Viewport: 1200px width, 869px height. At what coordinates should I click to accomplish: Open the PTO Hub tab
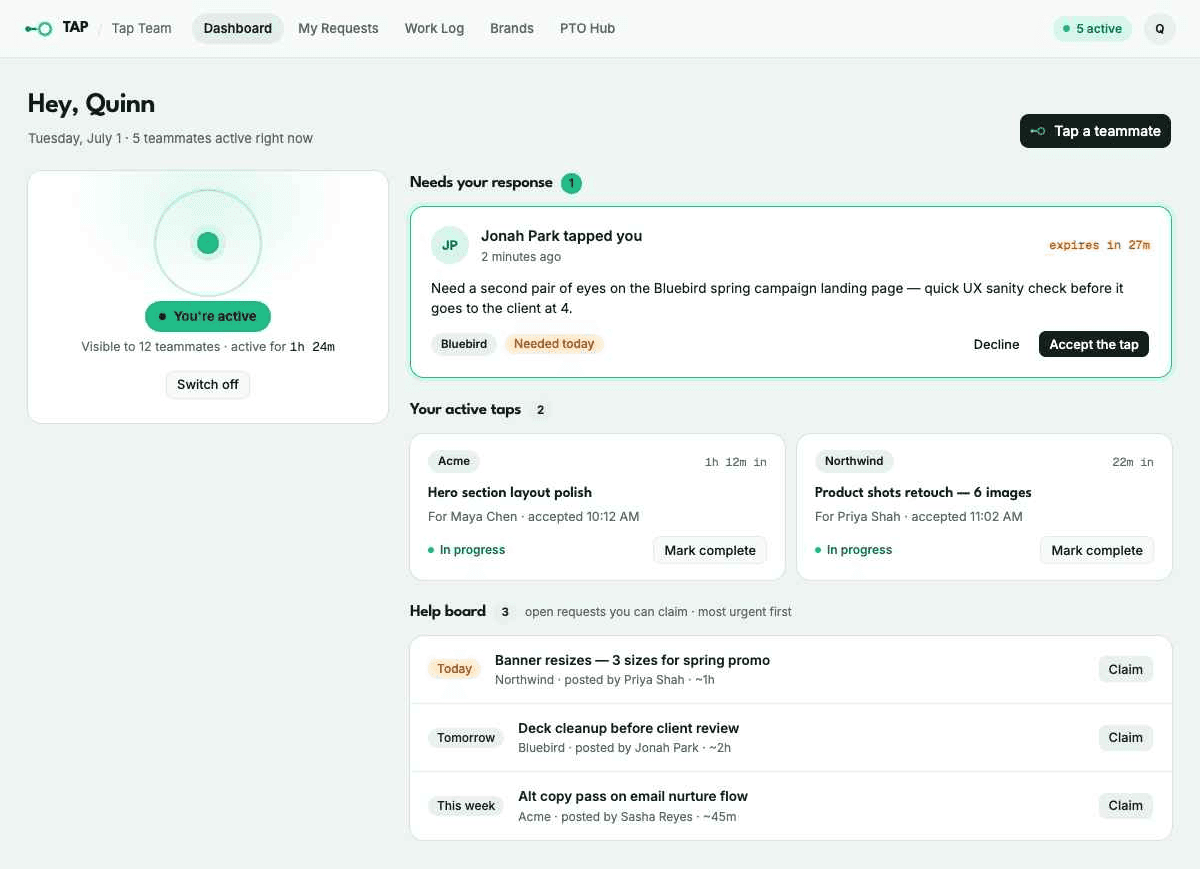pyautogui.click(x=587, y=28)
